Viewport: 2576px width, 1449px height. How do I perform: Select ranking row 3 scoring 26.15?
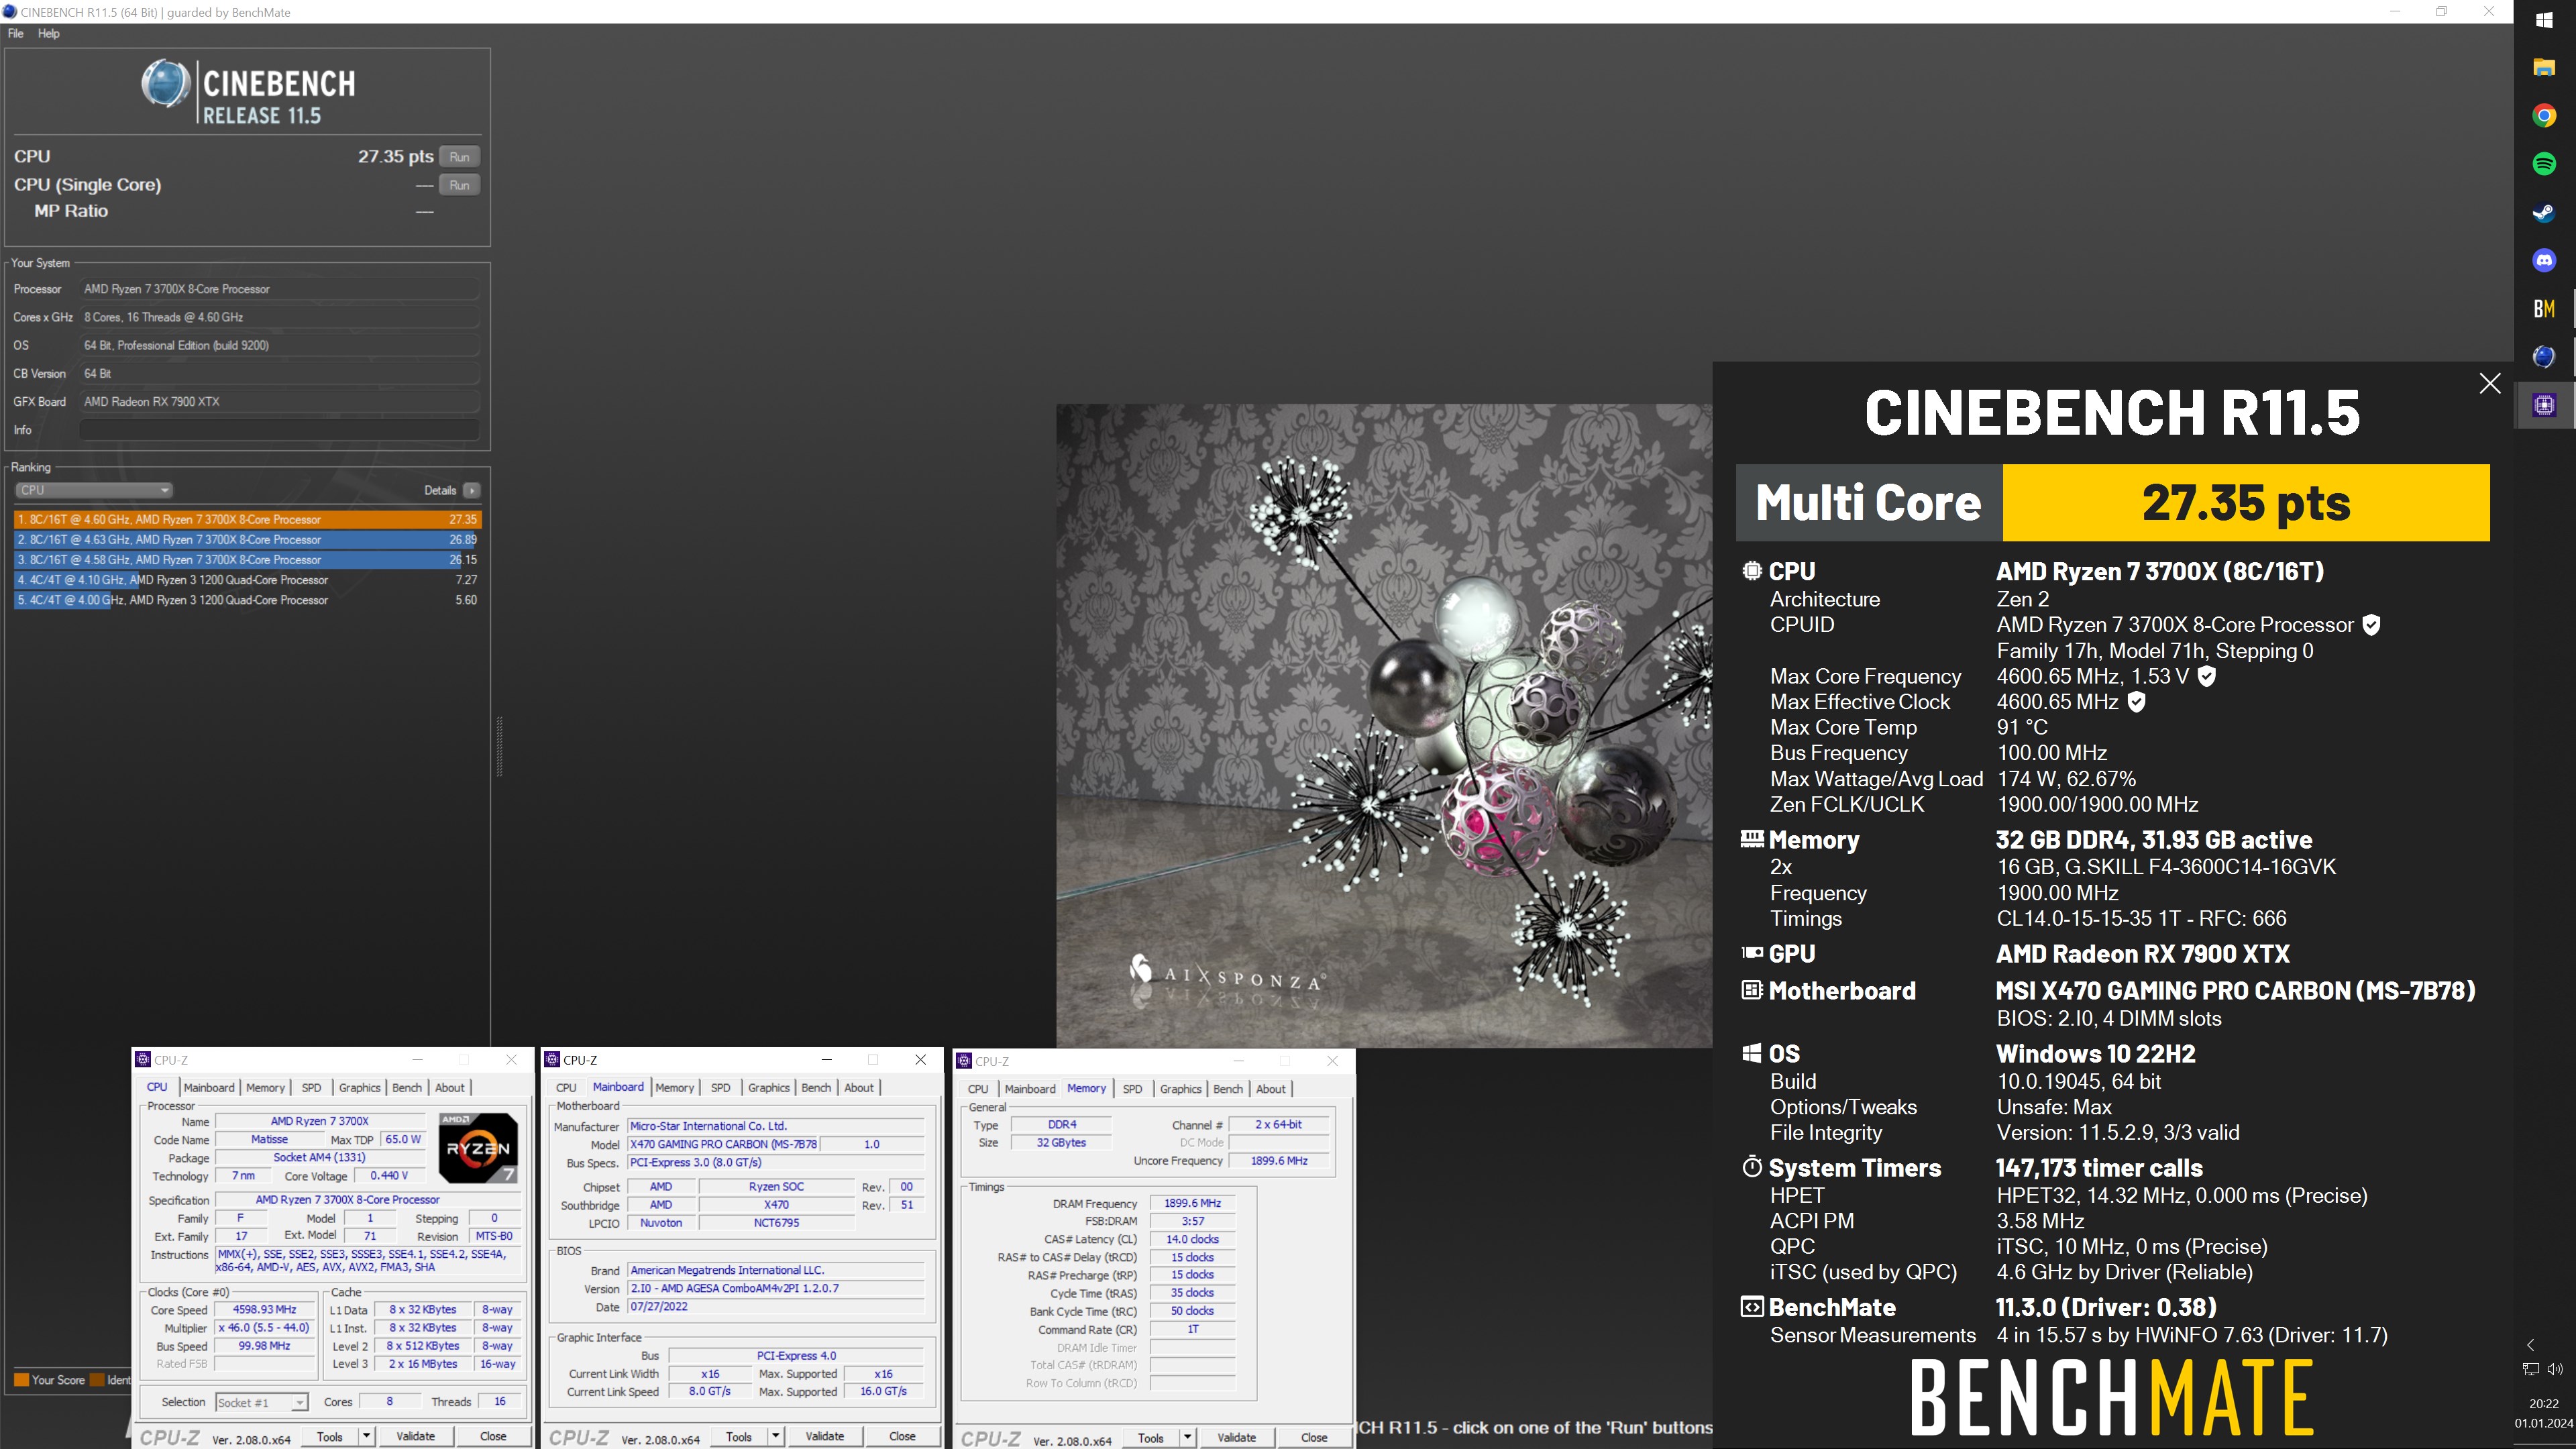point(248,559)
